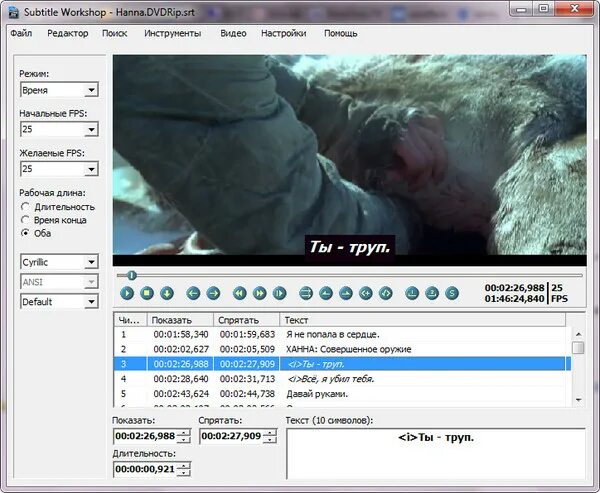Image resolution: width=600 pixels, height=493 pixels.
Task: Mark first sync point icon '1'
Action: [412, 294]
